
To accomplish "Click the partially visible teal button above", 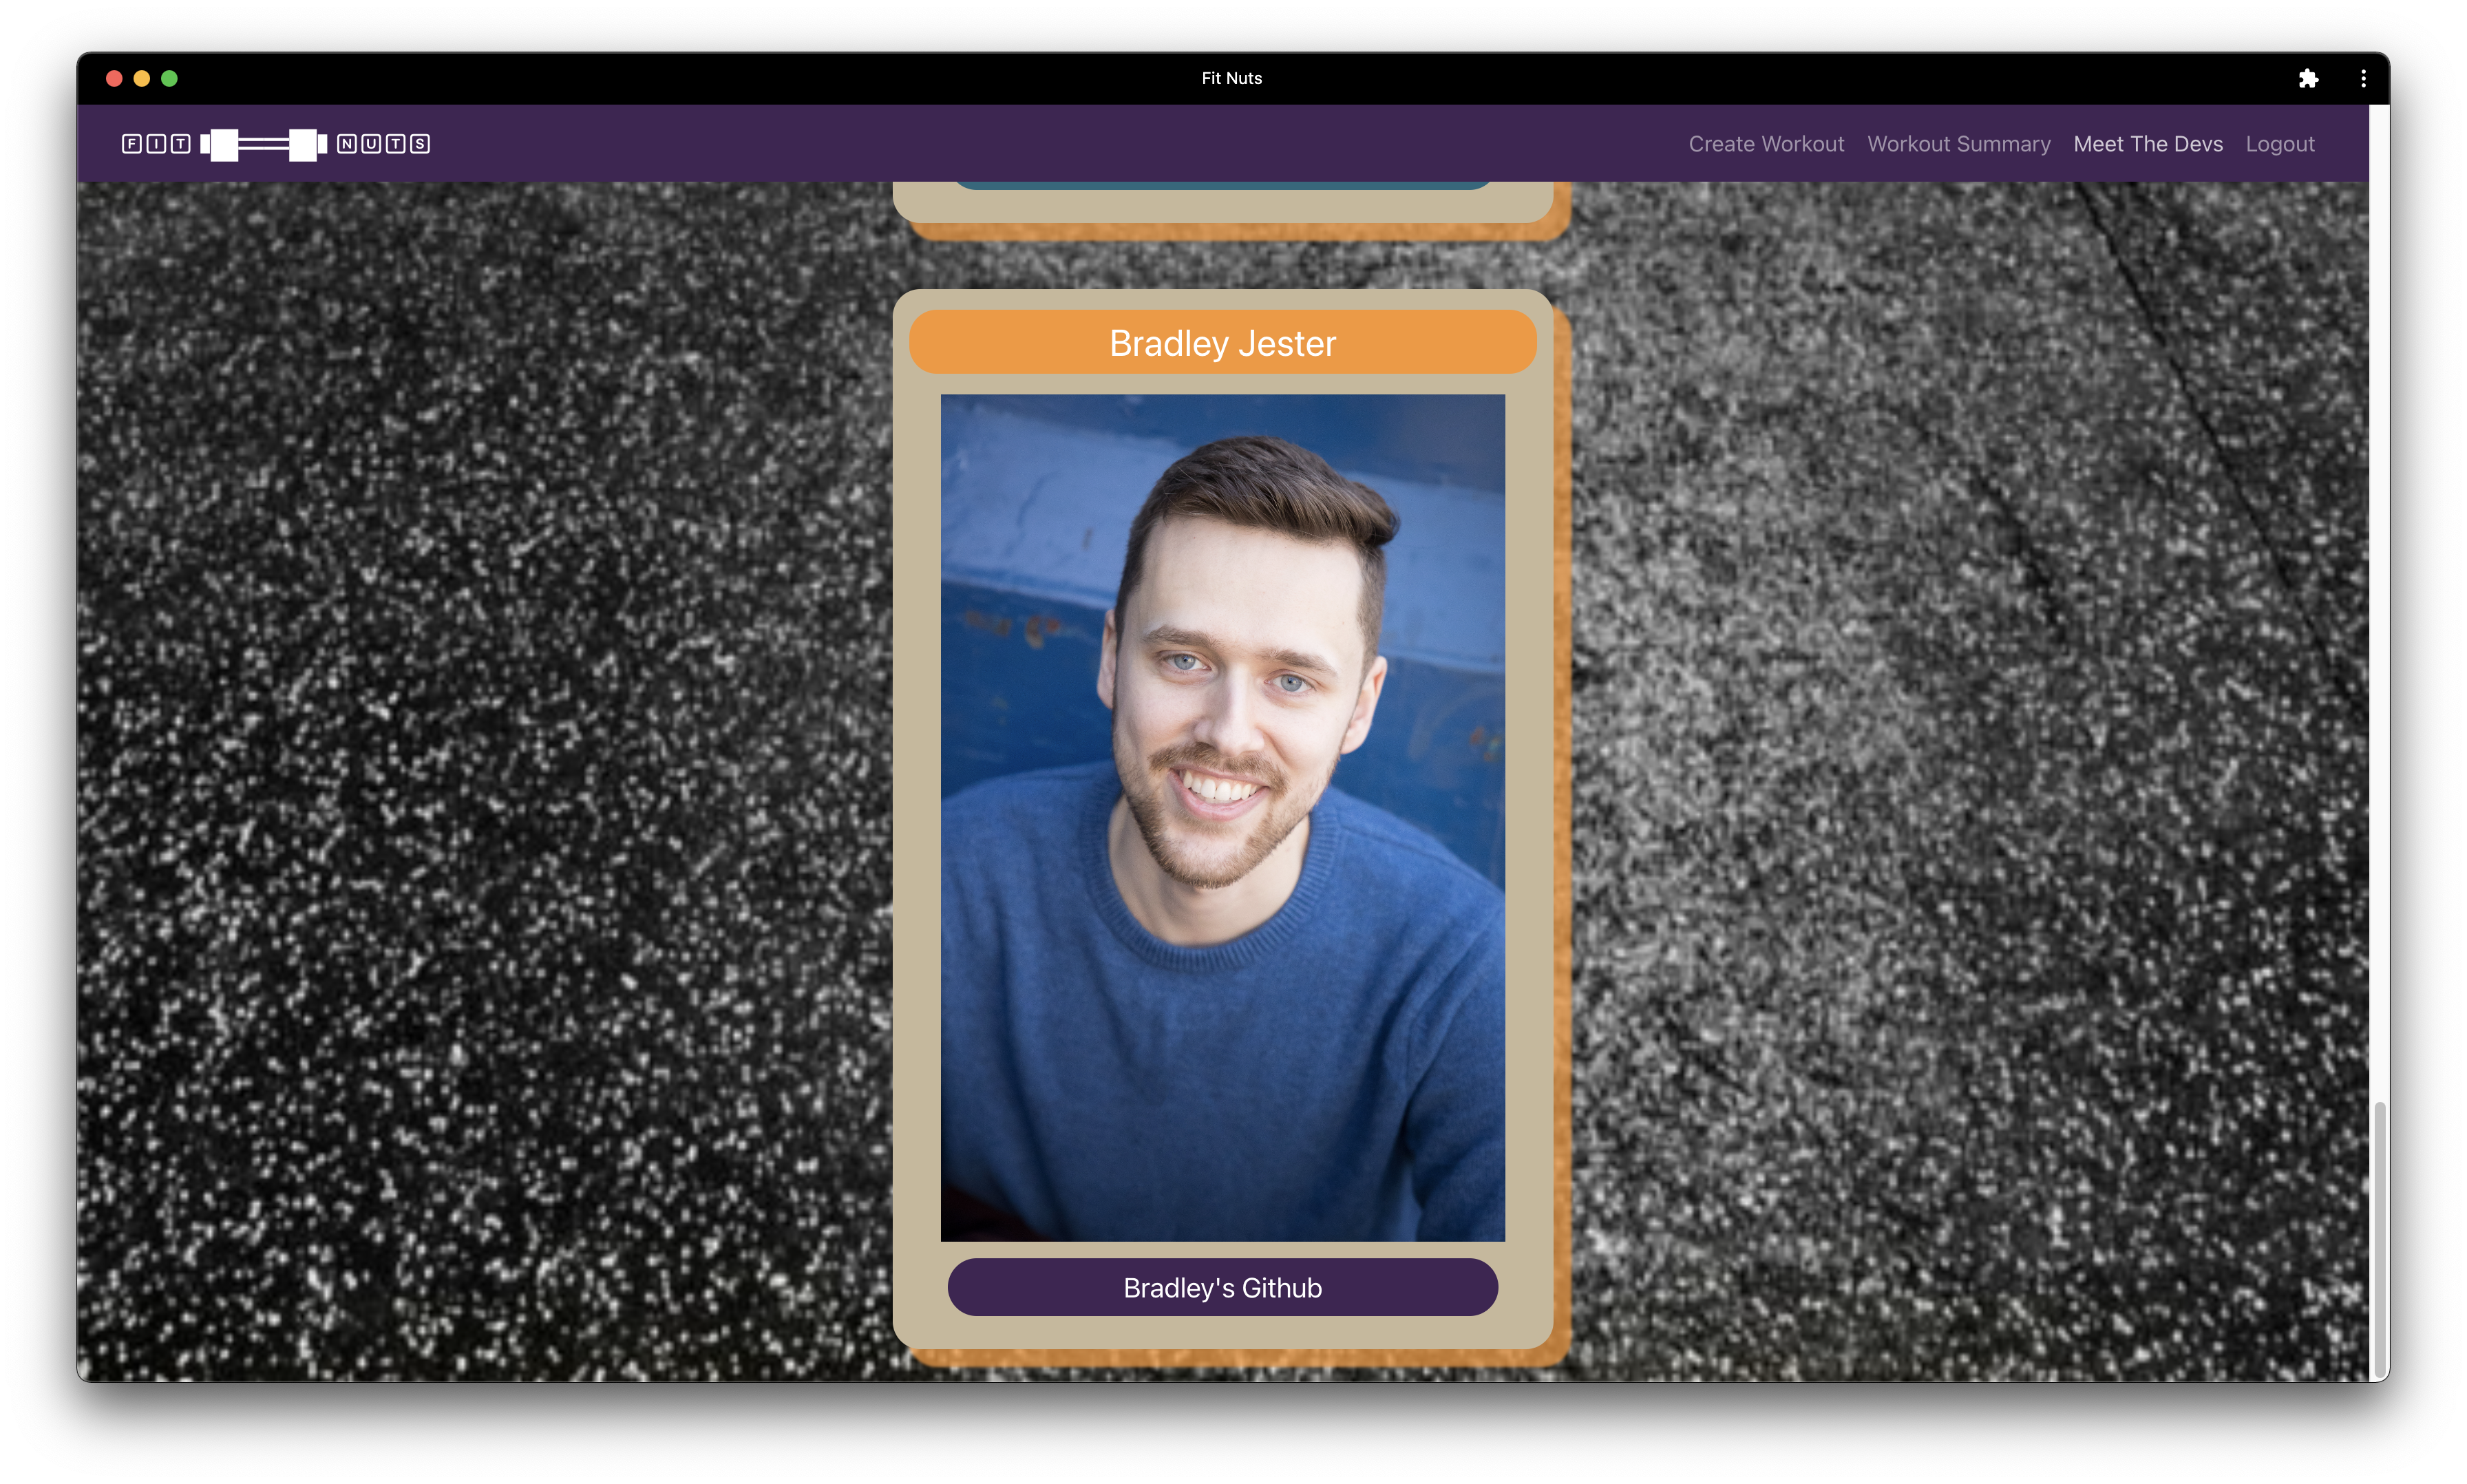I will point(1222,185).
